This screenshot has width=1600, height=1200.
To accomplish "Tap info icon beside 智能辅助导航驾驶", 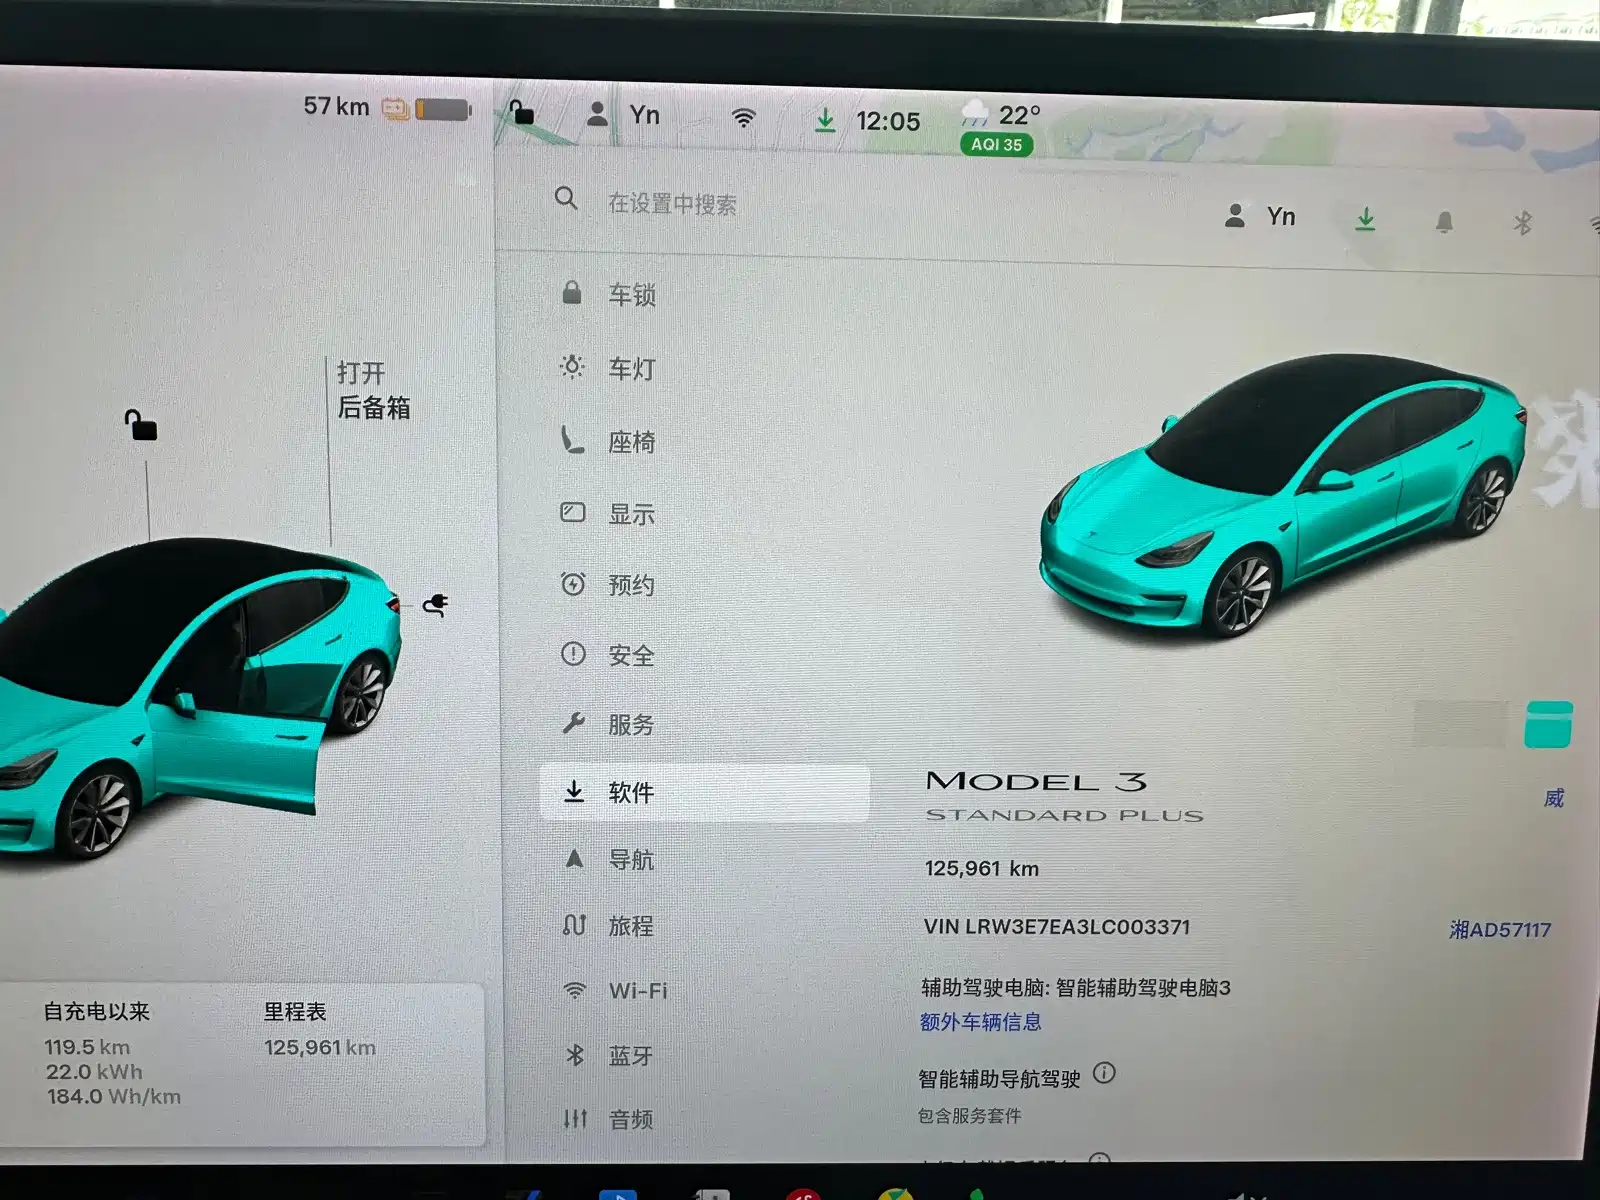I will pyautogui.click(x=1104, y=1074).
